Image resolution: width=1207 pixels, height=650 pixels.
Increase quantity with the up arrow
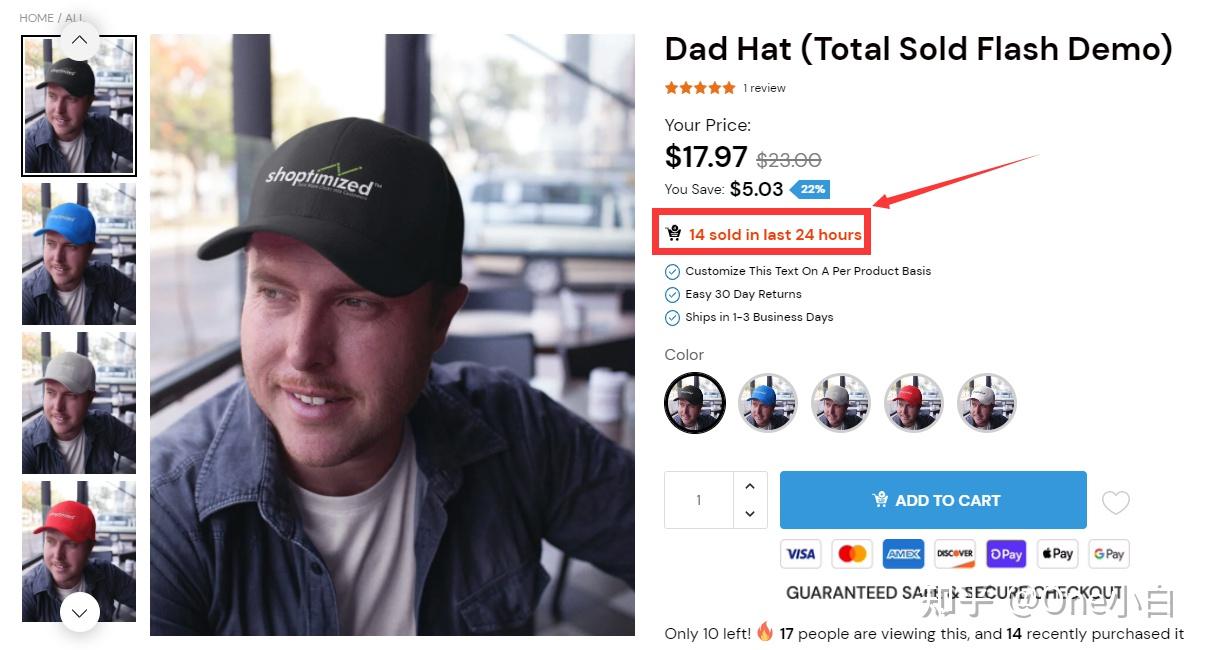pos(750,486)
